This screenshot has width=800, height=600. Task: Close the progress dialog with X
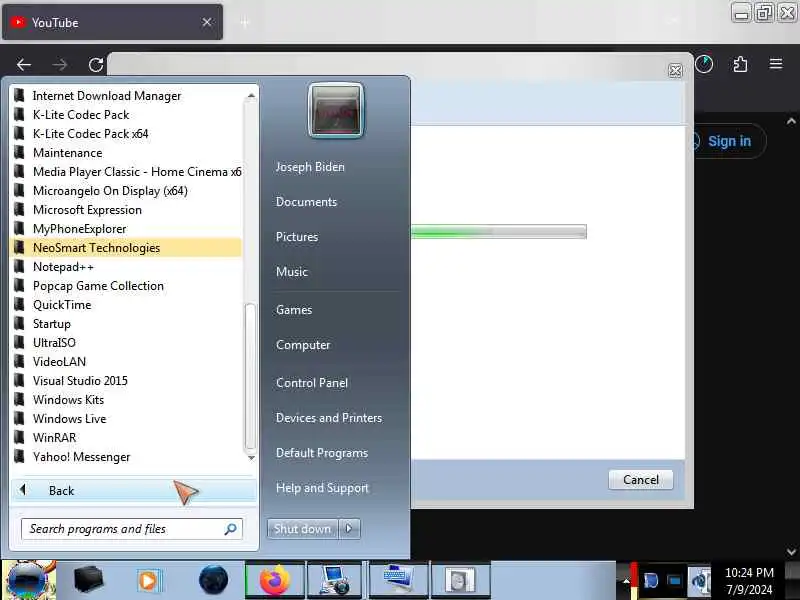(675, 71)
